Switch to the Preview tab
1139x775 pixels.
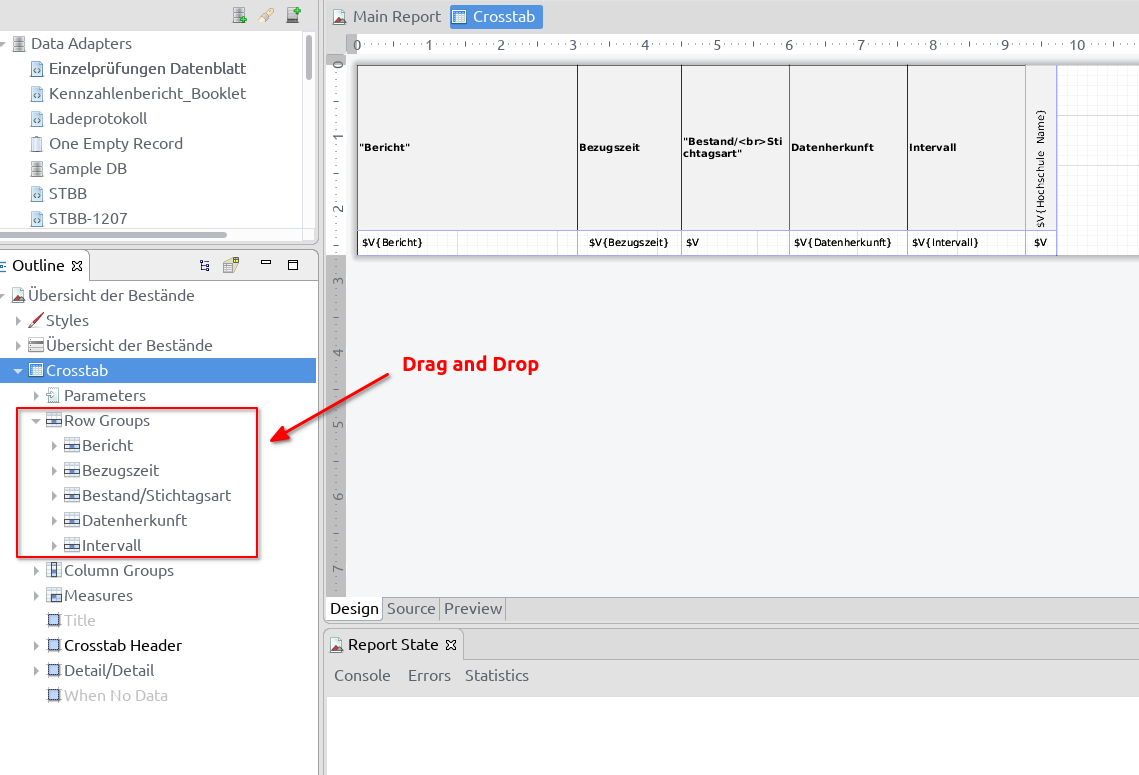pos(473,609)
